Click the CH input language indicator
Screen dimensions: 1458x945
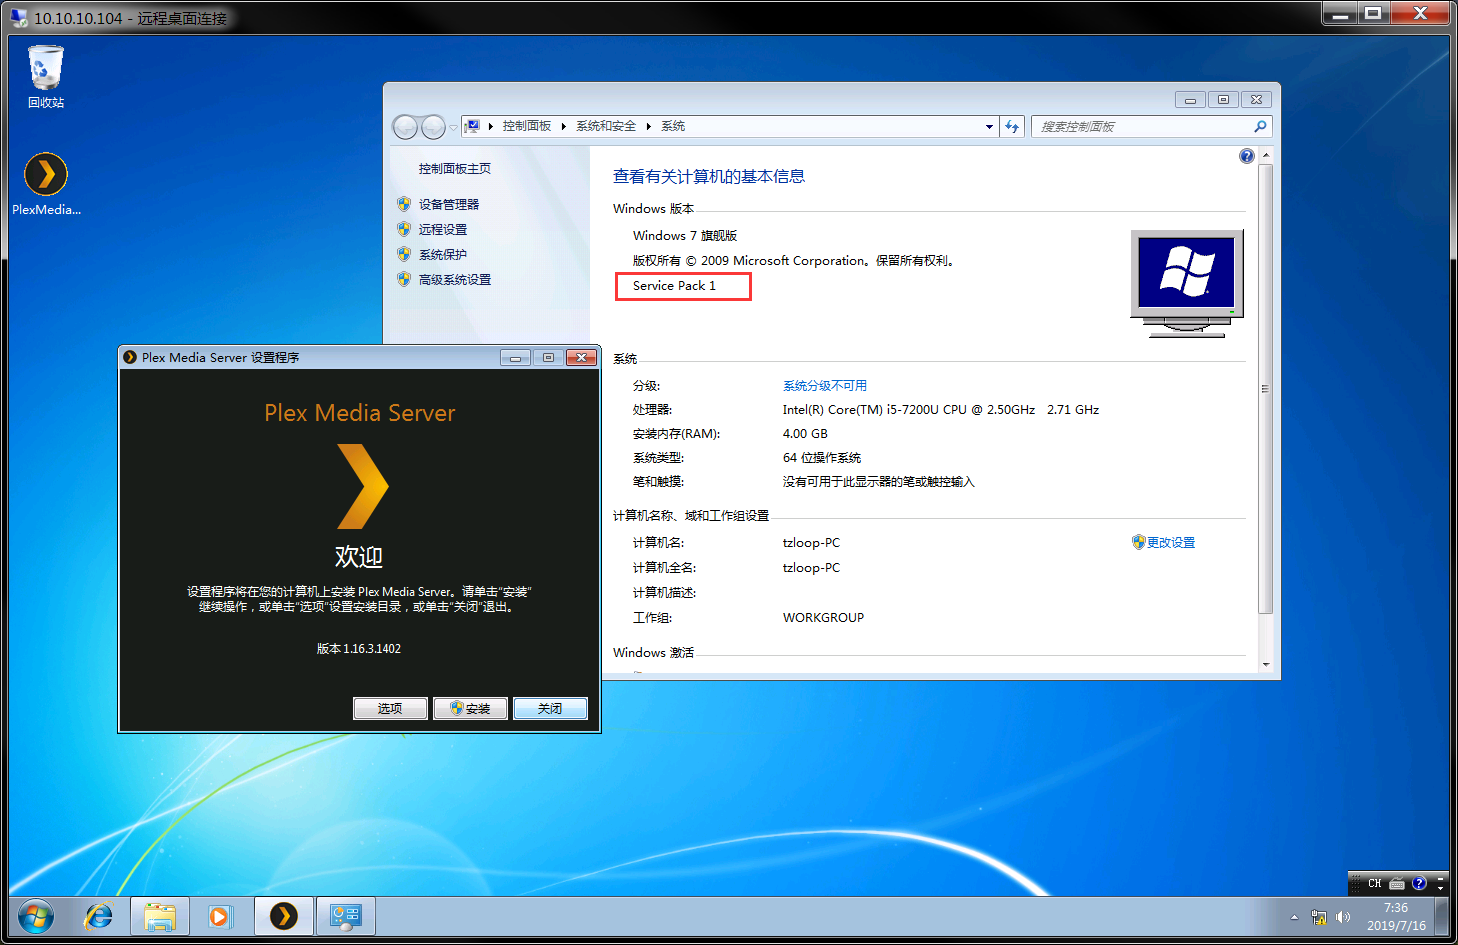click(1375, 884)
